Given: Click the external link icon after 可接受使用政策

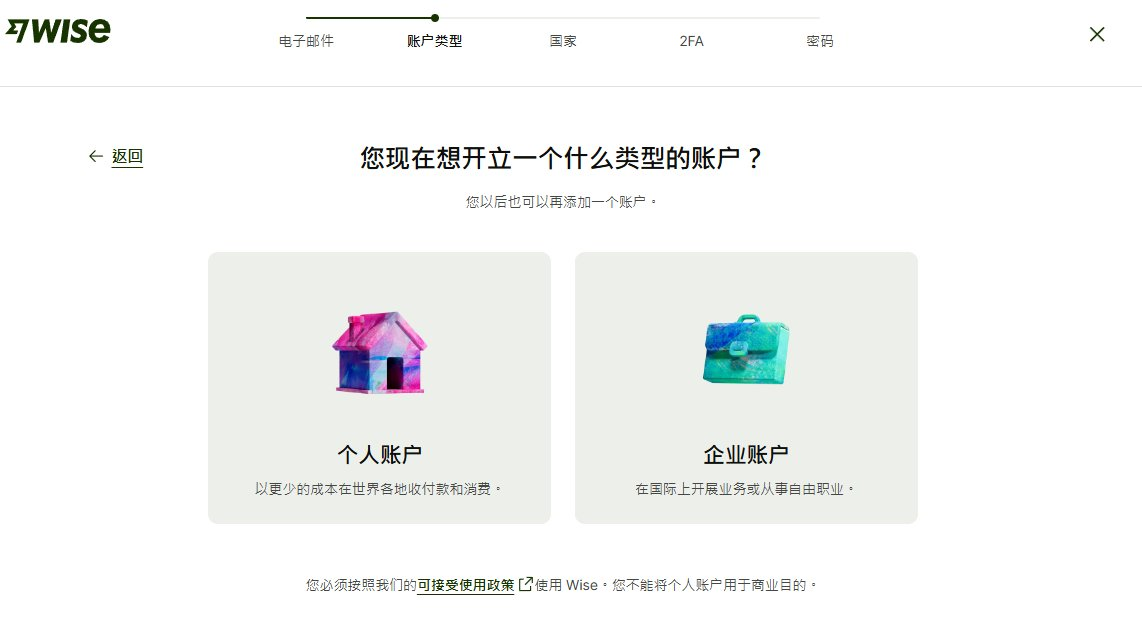Looking at the screenshot, I should [x=525, y=584].
